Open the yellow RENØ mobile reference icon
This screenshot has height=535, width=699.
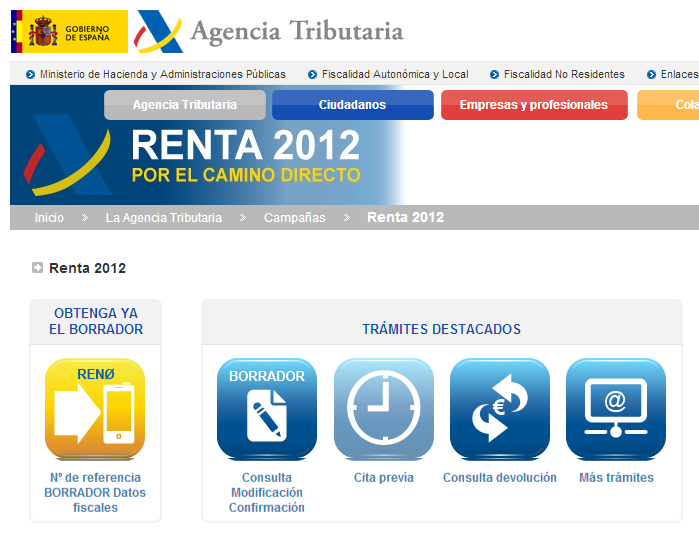click(x=95, y=409)
